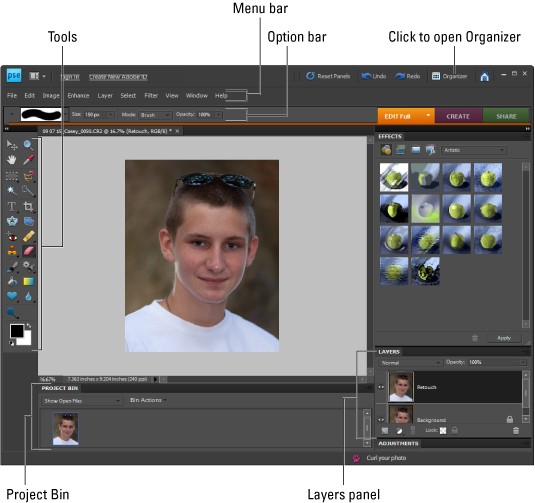This screenshot has width=535, height=503.
Task: Open the Organizer
Action: 449,76
